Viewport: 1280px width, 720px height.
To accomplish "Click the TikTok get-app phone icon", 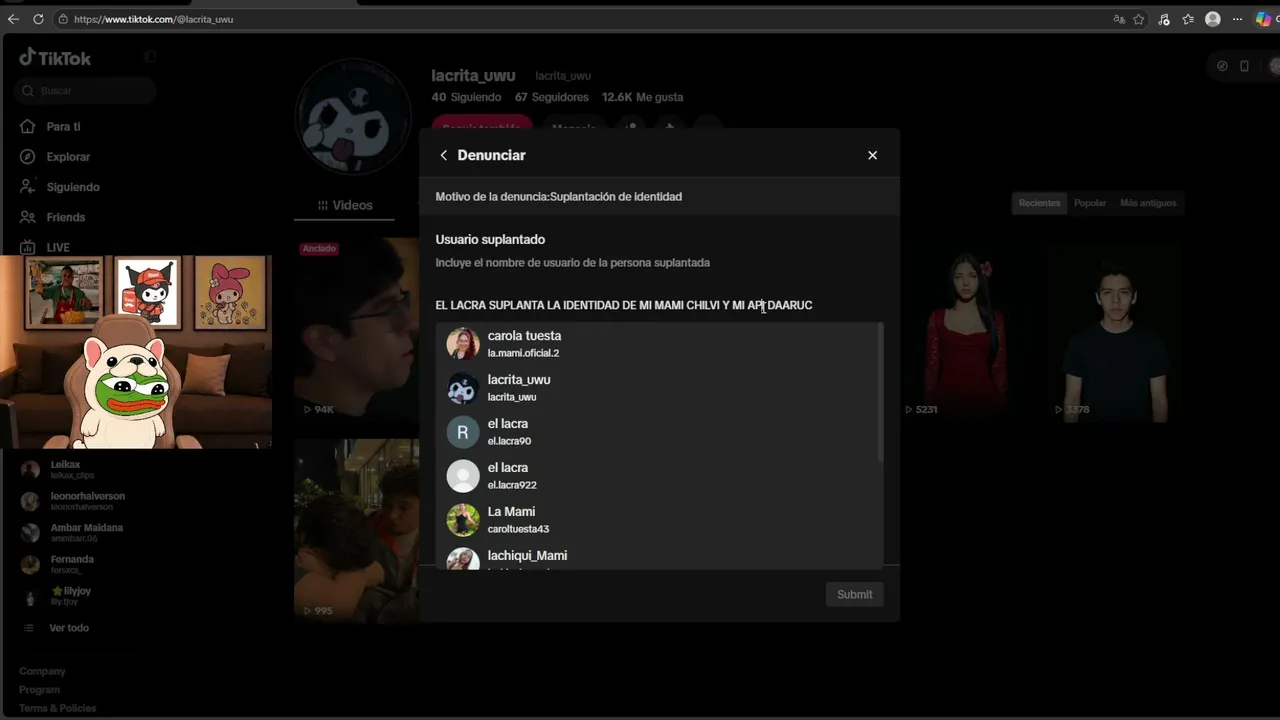I will pos(1244,66).
